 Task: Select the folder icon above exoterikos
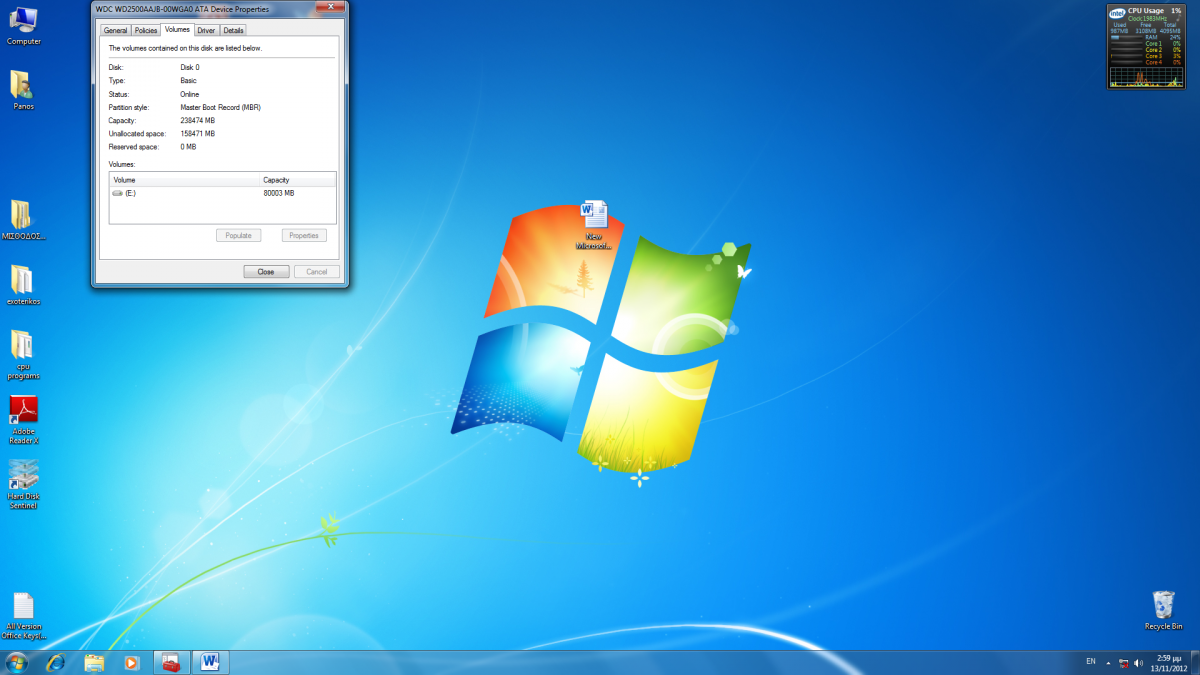coord(22,220)
